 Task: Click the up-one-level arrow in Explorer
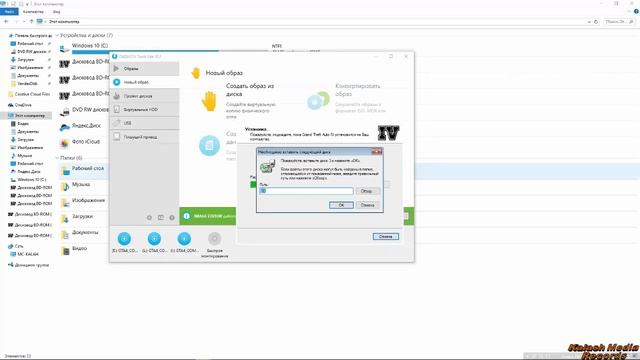click(31, 22)
